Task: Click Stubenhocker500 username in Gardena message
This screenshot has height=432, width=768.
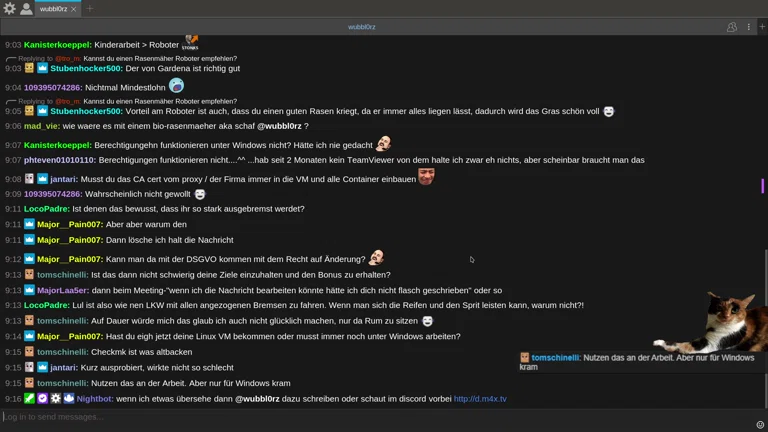Action: click(x=86, y=69)
